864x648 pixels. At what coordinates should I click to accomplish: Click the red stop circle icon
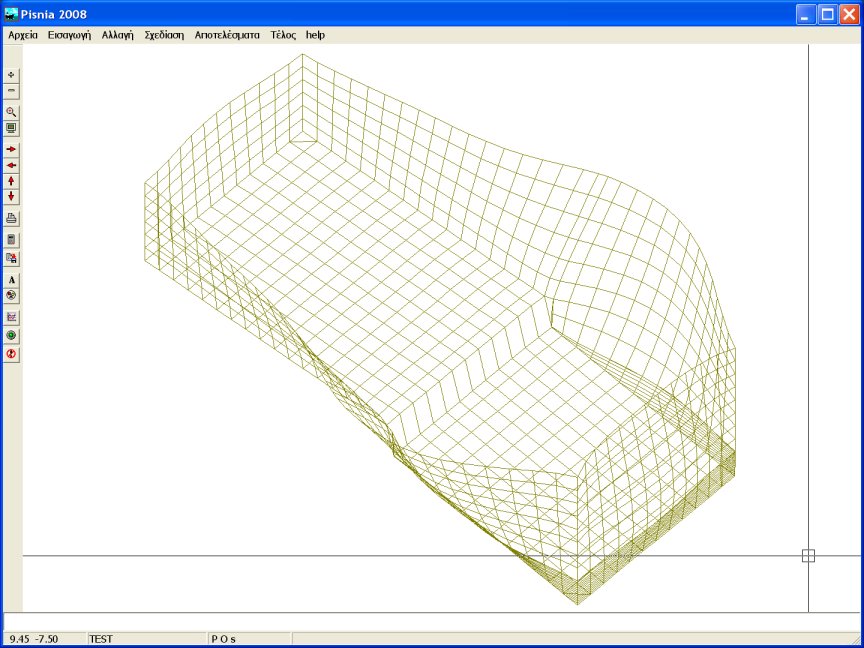click(x=12, y=354)
